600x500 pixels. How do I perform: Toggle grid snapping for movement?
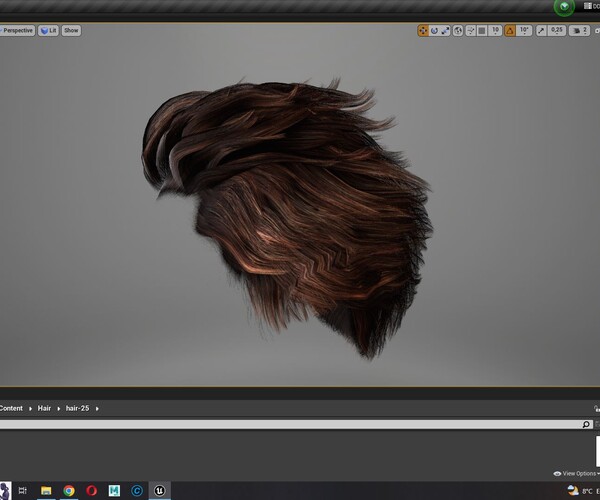click(482, 31)
